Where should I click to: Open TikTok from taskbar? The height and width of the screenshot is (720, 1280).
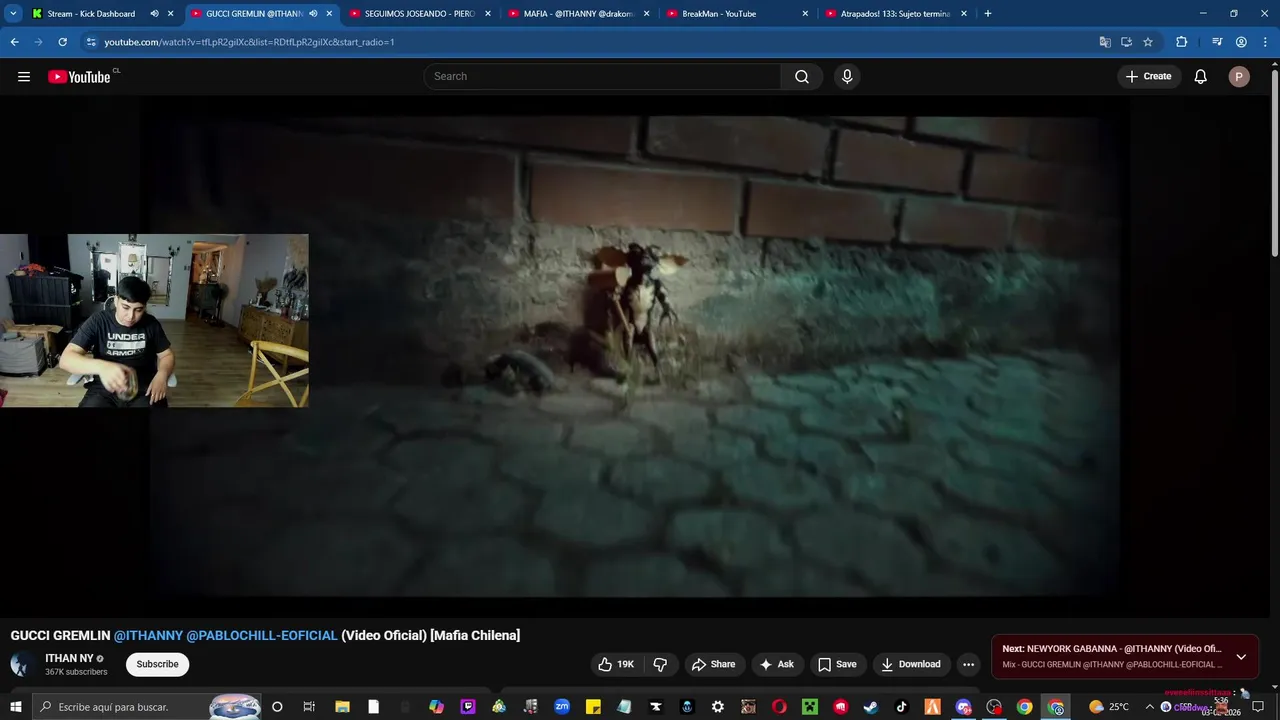coord(901,707)
